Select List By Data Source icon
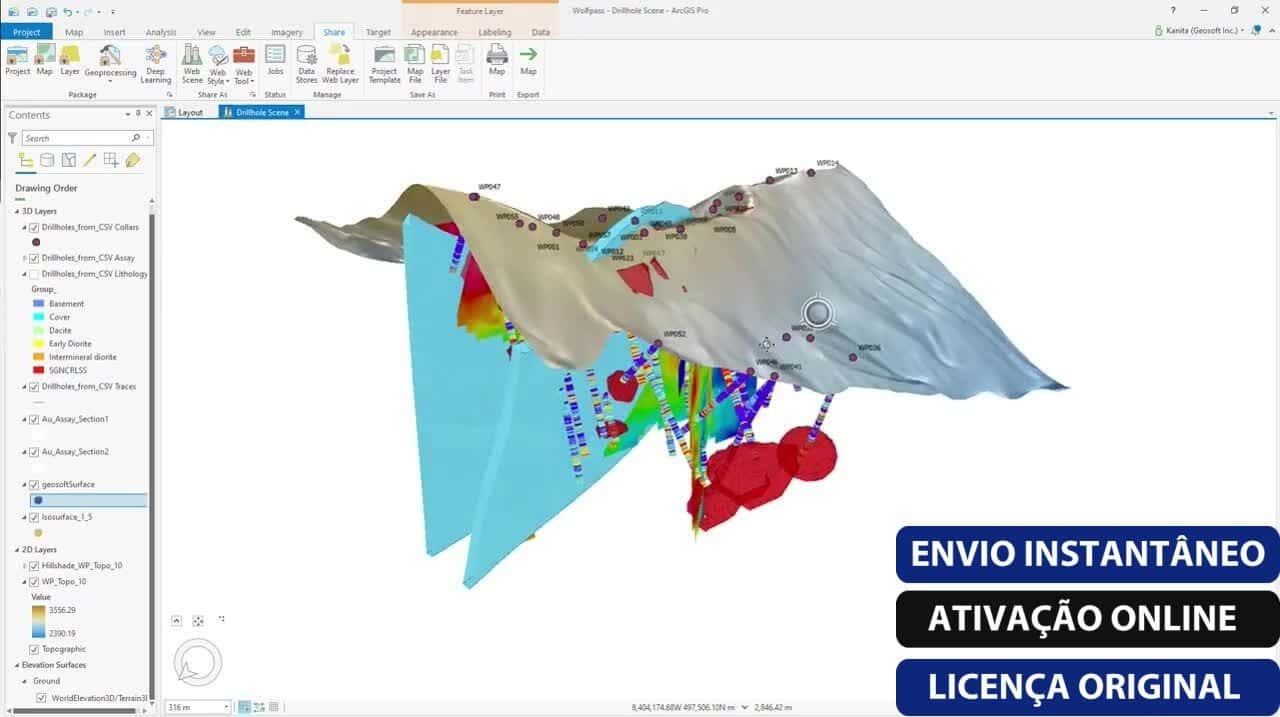 (x=47, y=160)
